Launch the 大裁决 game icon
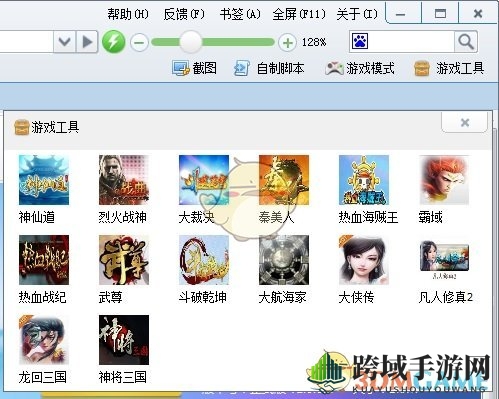Image resolution: width=499 pixels, height=399 pixels. pyautogui.click(x=204, y=180)
